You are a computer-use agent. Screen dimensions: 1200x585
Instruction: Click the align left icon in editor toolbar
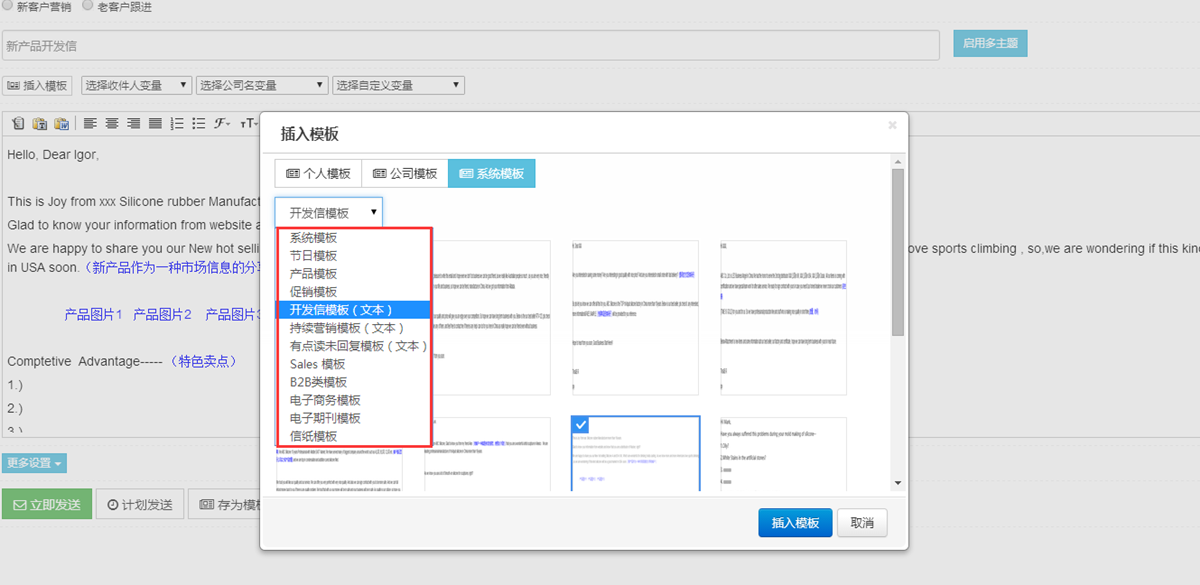click(90, 124)
